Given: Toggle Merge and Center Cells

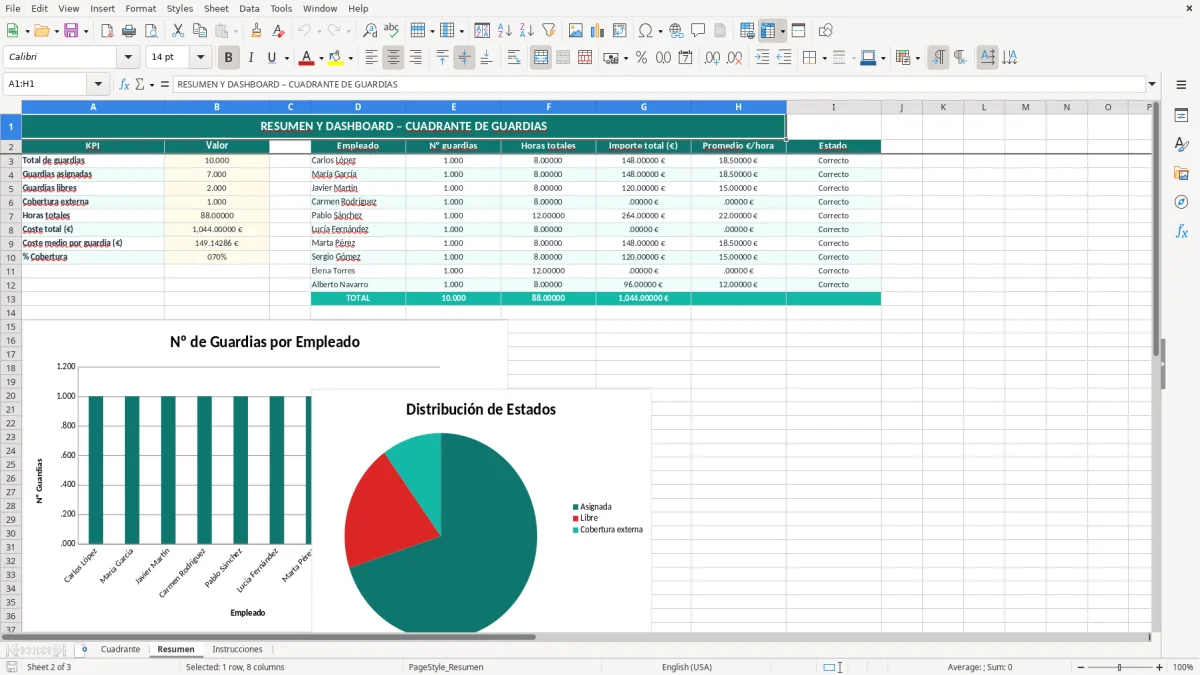Looking at the screenshot, I should pyautogui.click(x=541, y=58).
